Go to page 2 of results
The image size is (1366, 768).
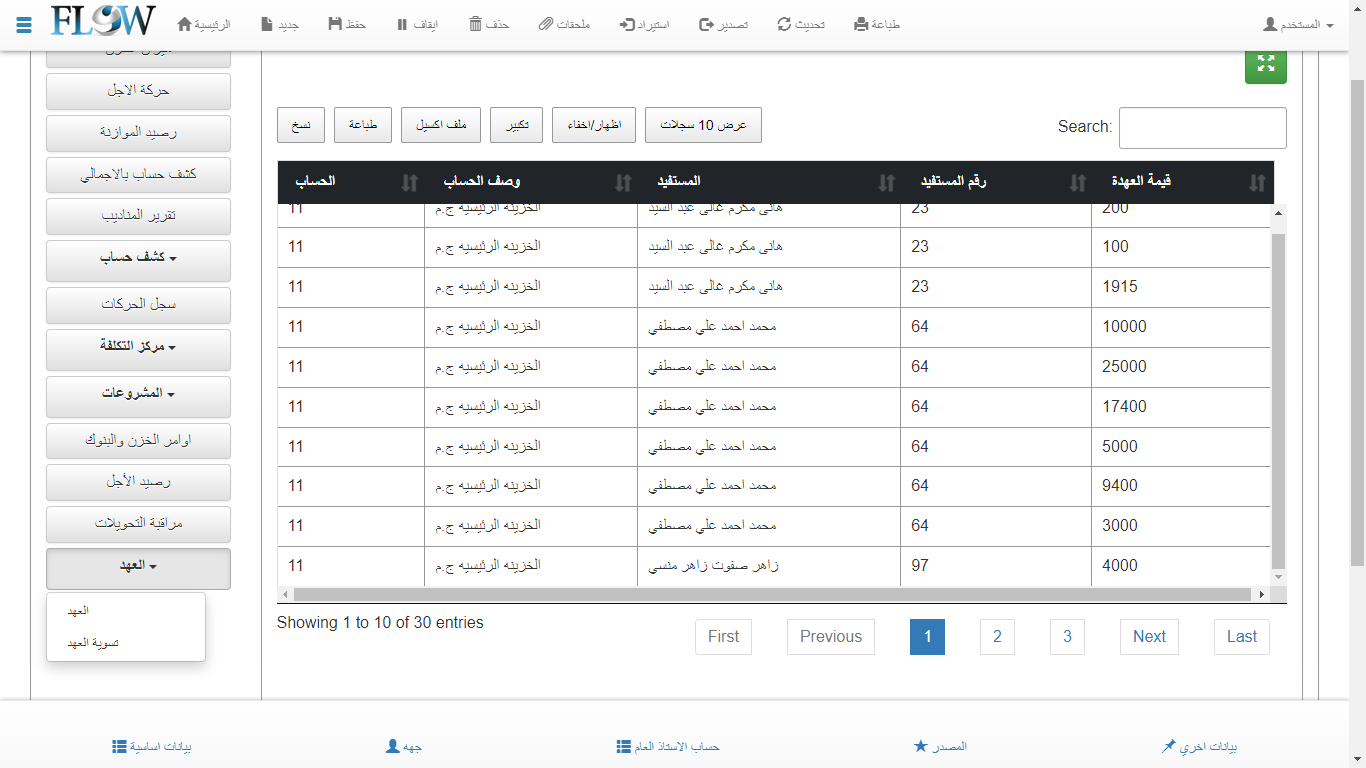click(x=997, y=637)
